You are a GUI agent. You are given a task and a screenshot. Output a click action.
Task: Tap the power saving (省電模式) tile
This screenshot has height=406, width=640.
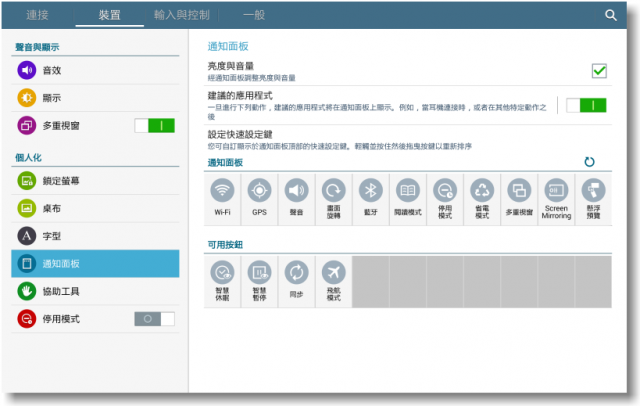[x=482, y=197]
